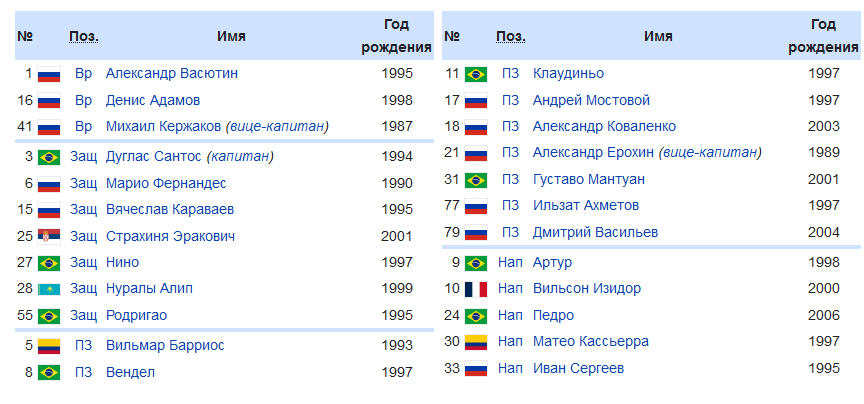Screen dimensions: 864x404
Task: Click the Вр position link for Денис Адамов
Action: [x=84, y=100]
